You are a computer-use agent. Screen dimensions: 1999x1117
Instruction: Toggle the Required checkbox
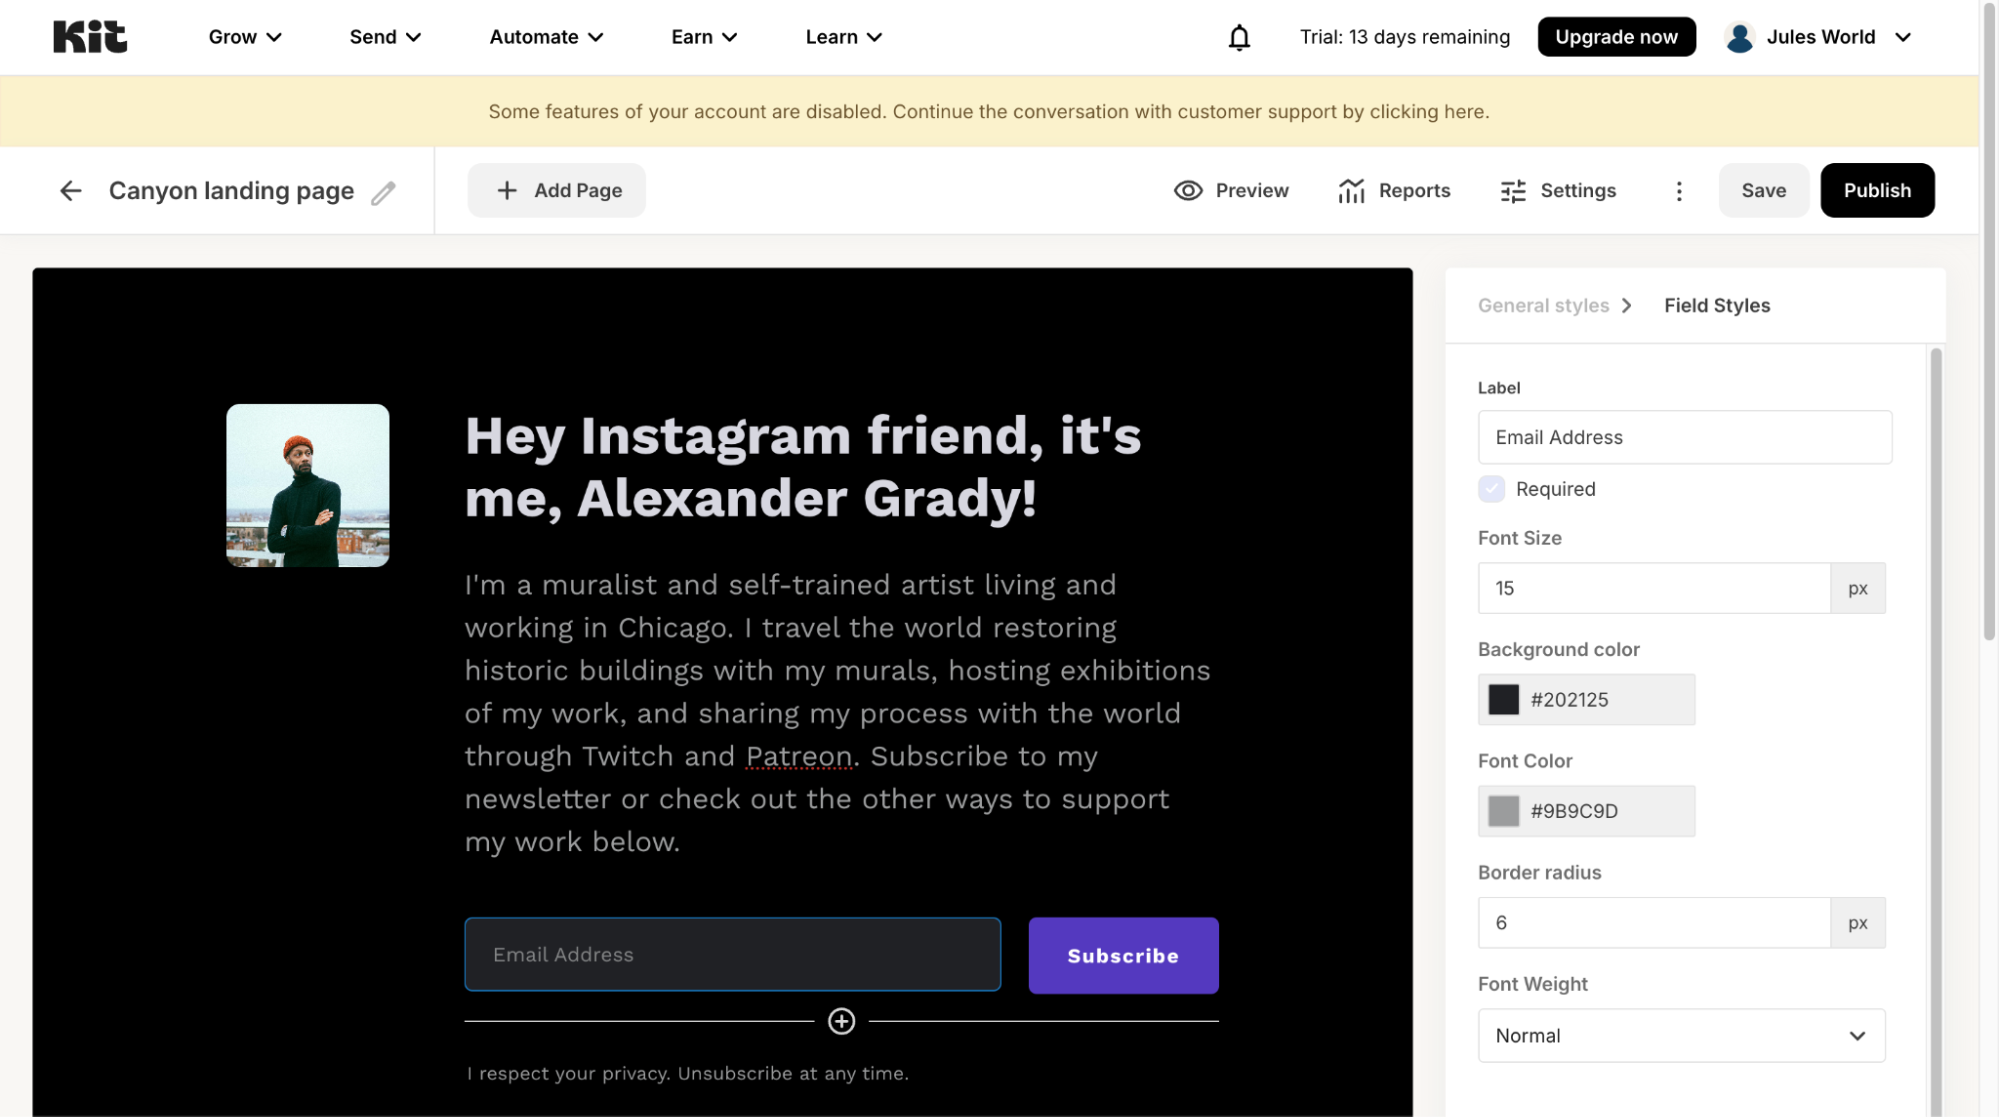tap(1491, 489)
